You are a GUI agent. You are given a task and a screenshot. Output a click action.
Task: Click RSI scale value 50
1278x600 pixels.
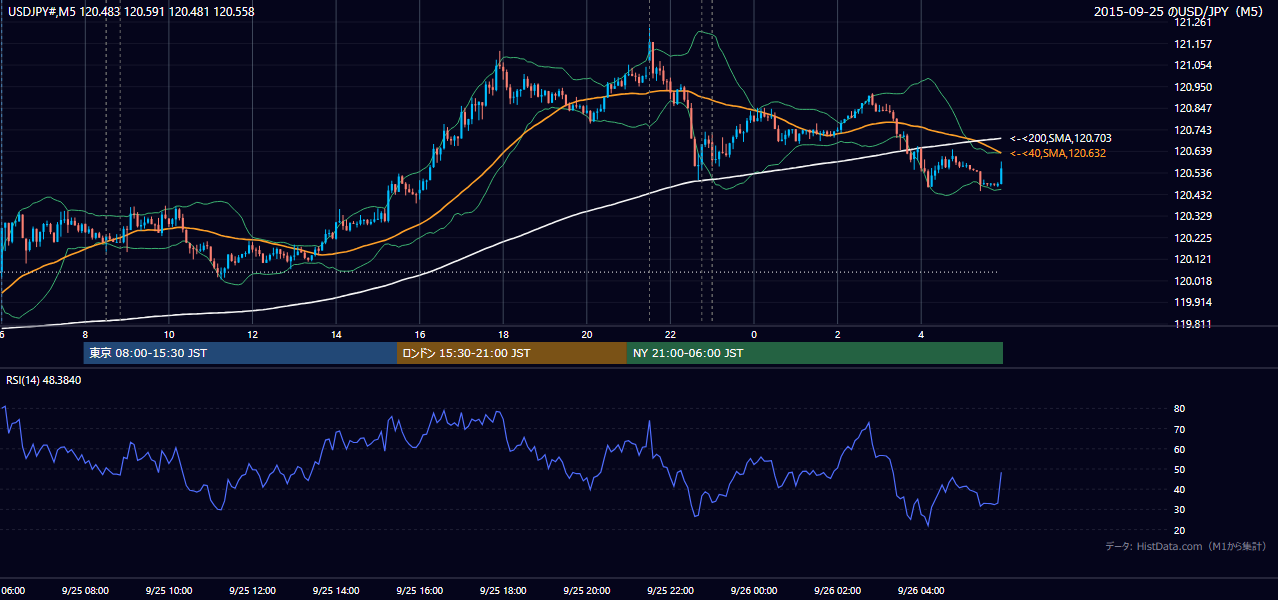pos(1180,469)
